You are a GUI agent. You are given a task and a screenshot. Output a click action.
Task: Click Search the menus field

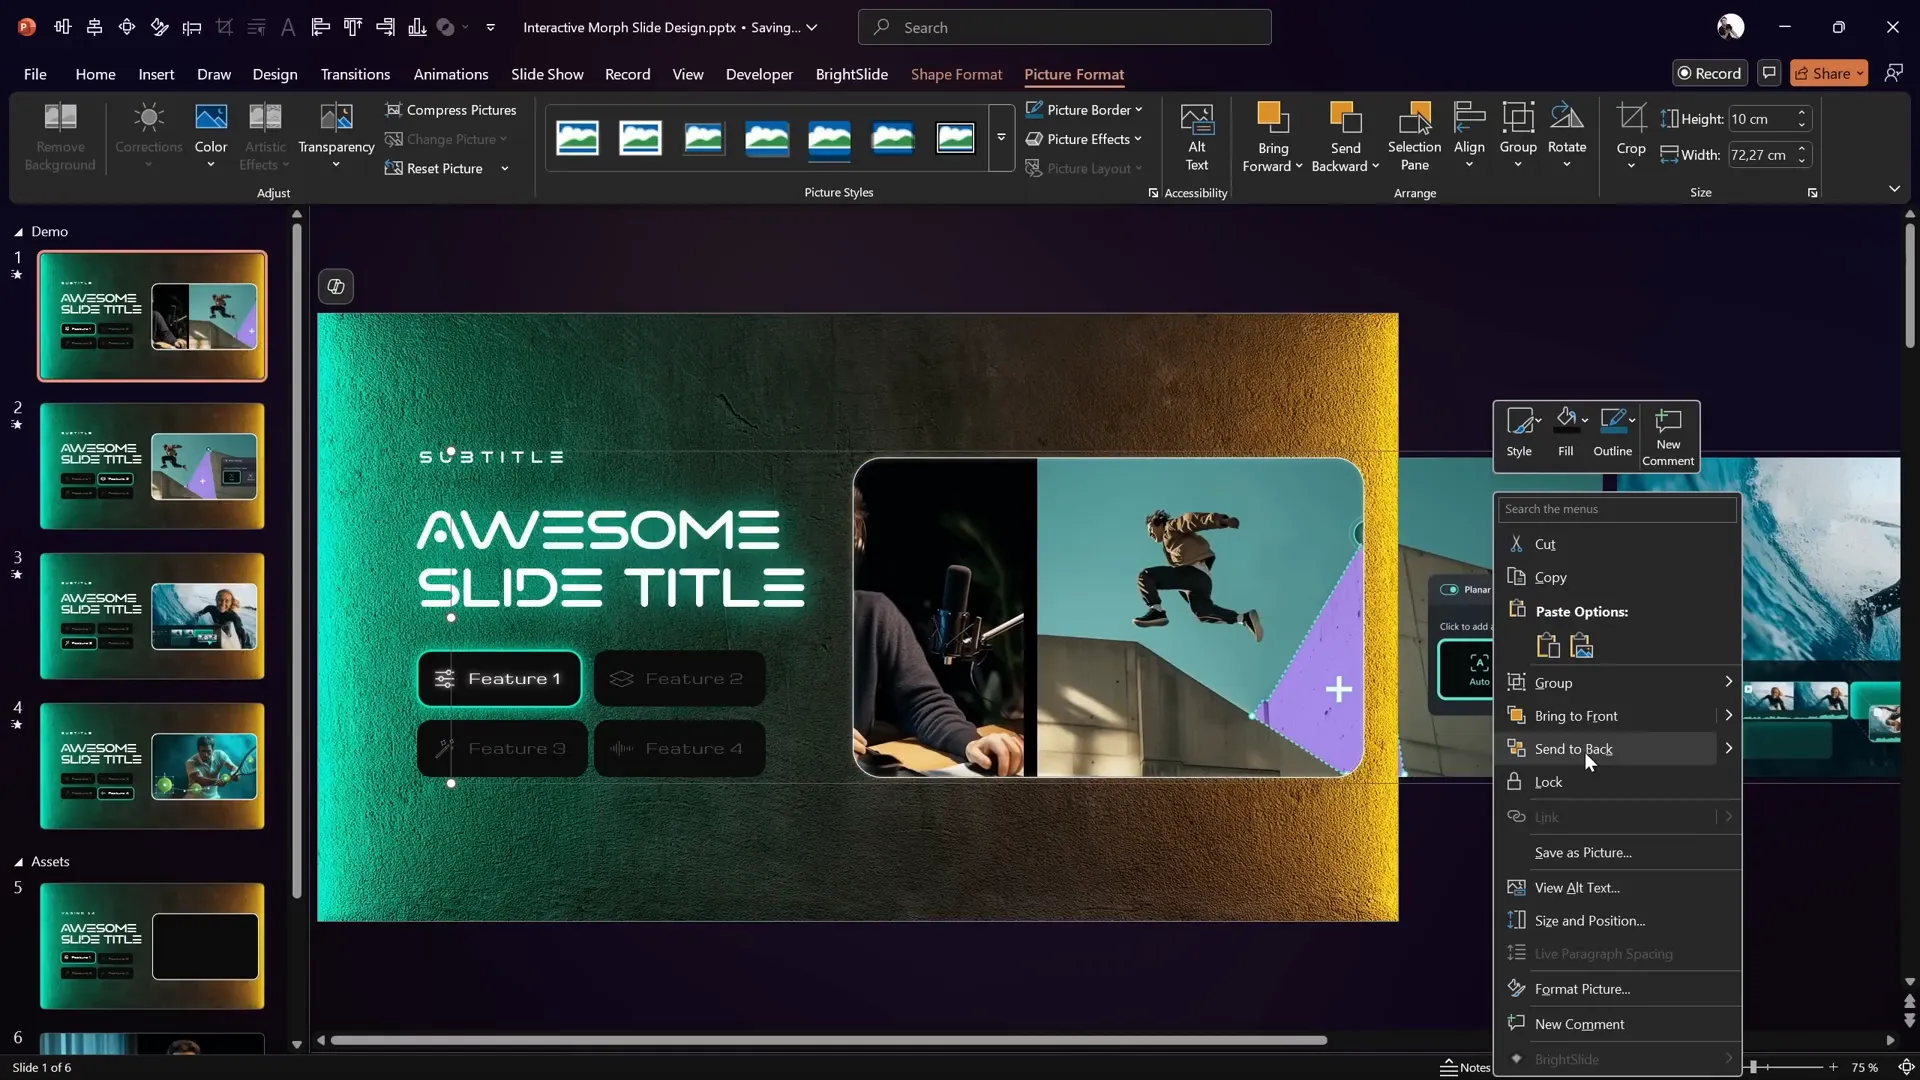click(1617, 509)
